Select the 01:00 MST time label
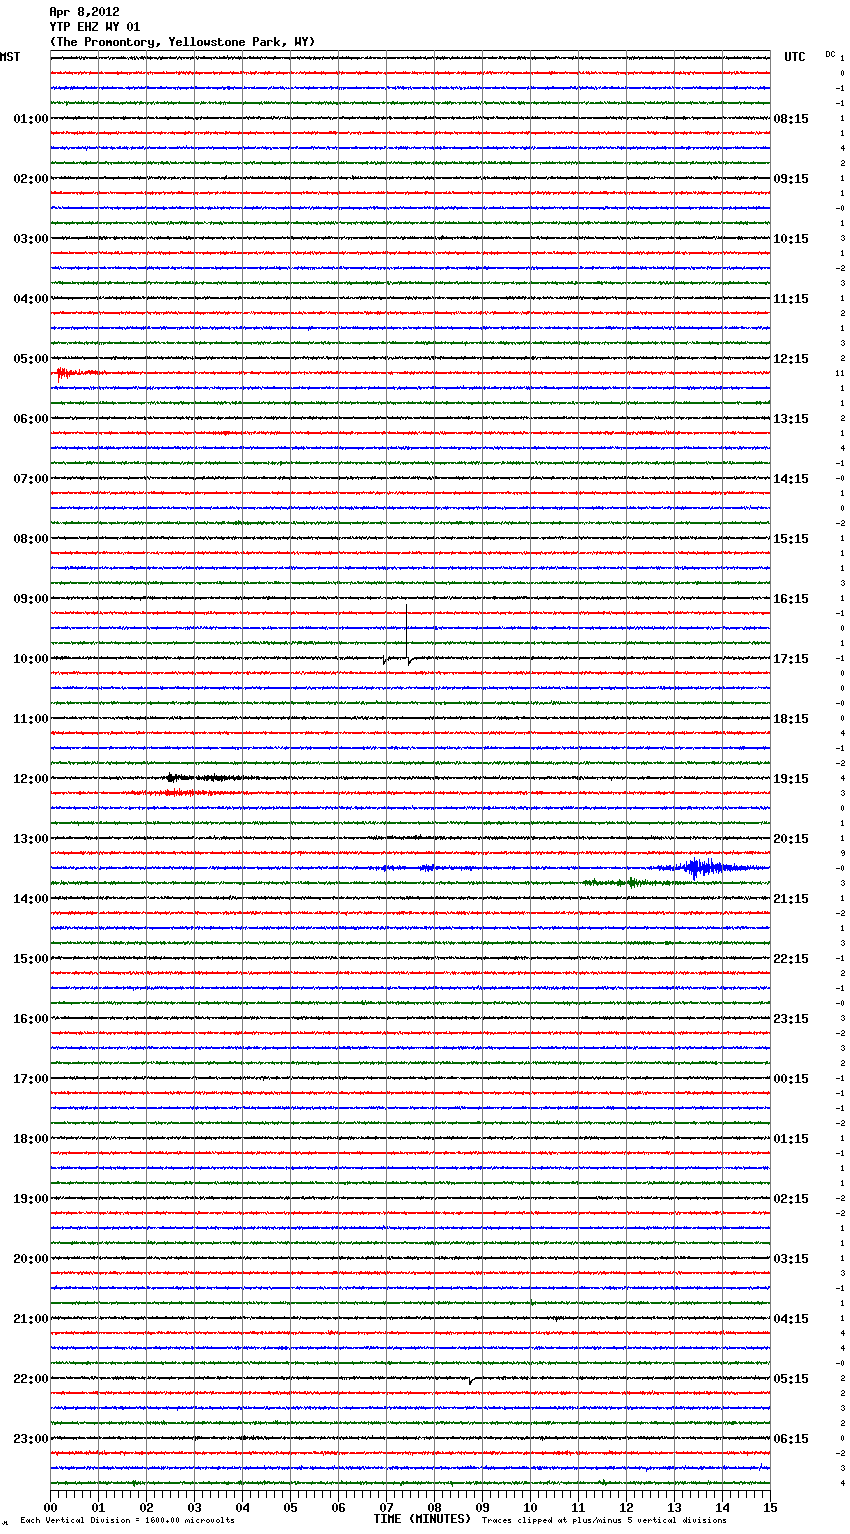Screen dimensions: 850x1534 [x=30, y=119]
